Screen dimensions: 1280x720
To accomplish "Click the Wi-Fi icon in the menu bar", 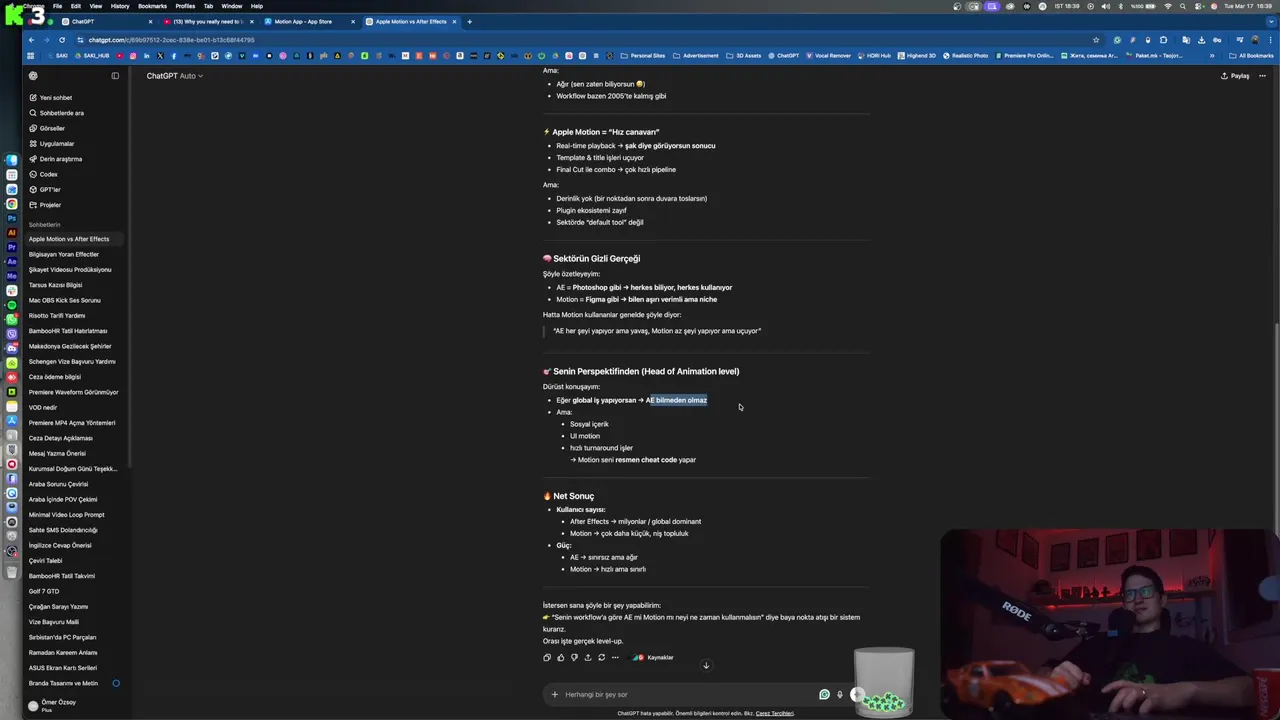I will (x=1168, y=6).
